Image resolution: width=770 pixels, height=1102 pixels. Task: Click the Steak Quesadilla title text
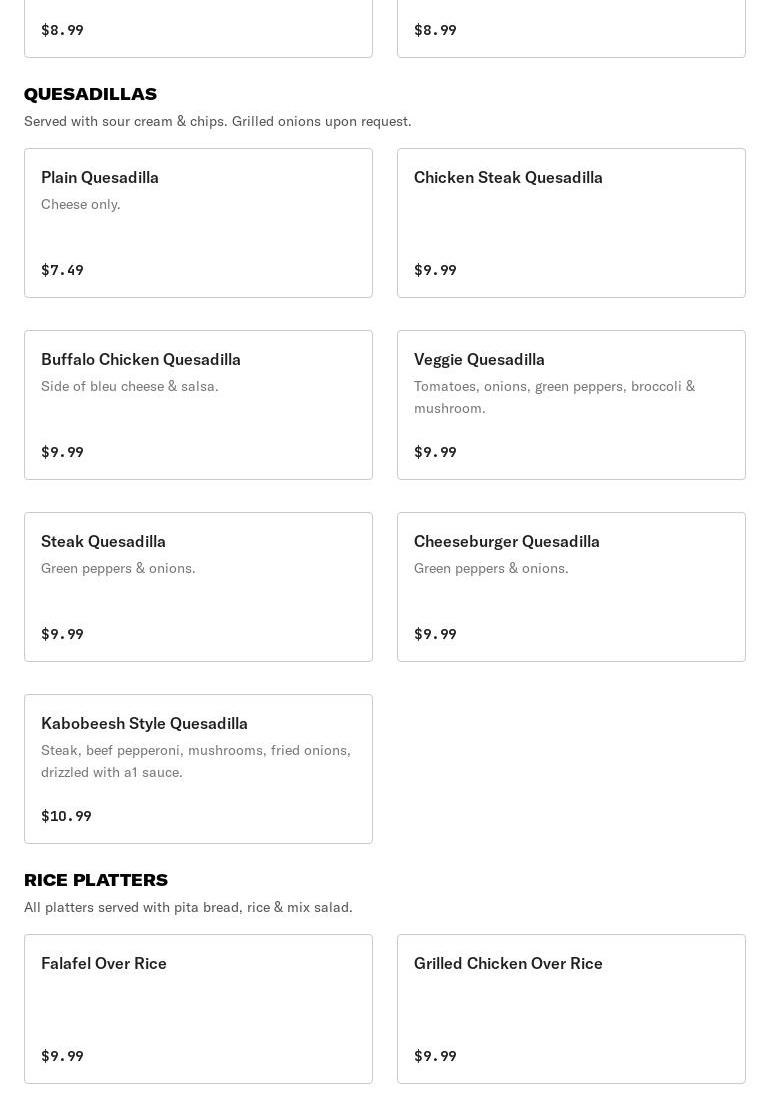103,541
